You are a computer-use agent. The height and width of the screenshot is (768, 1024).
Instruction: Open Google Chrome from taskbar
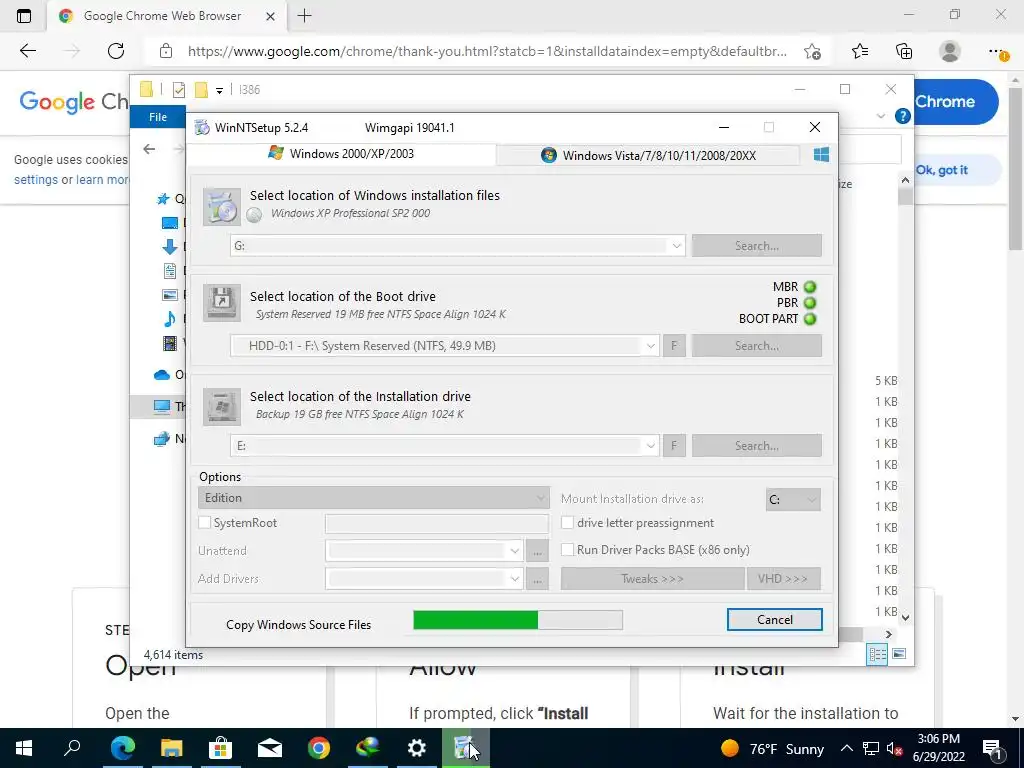[319, 748]
